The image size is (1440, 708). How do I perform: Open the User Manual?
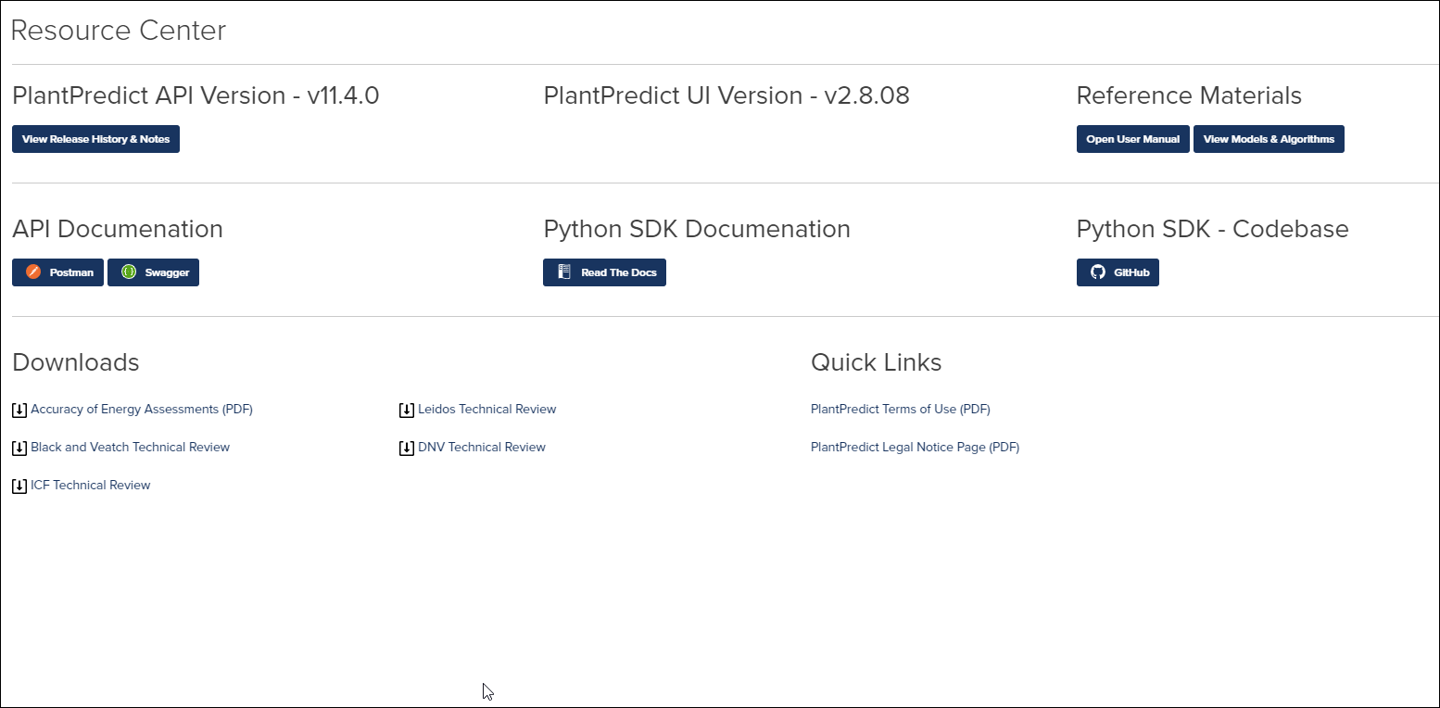(1133, 139)
